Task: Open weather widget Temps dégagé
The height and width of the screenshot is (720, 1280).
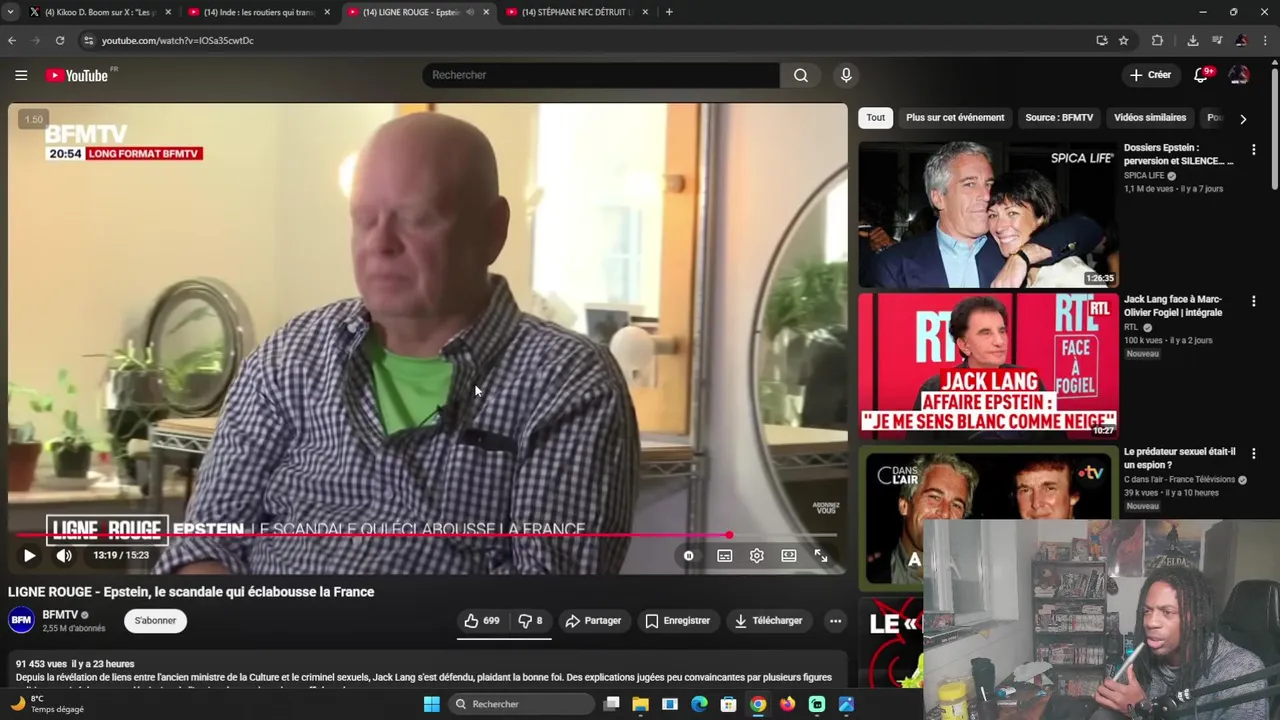Action: [48, 704]
